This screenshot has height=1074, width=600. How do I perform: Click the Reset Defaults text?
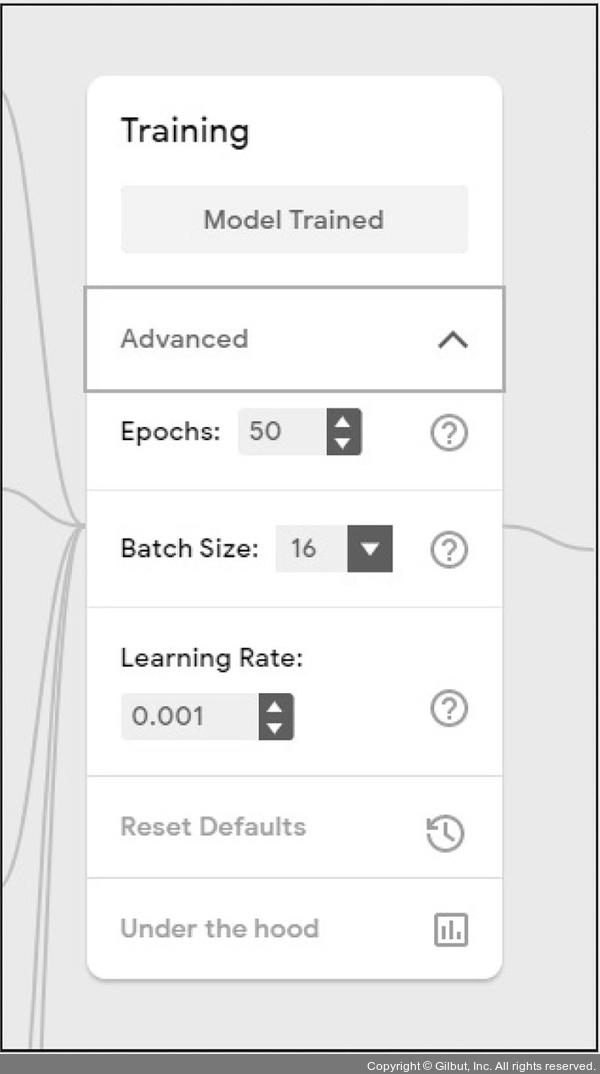tap(213, 827)
